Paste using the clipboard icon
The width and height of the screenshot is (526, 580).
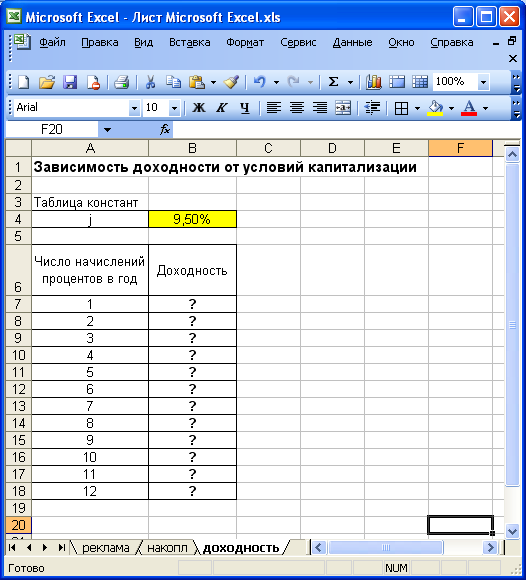tap(197, 82)
